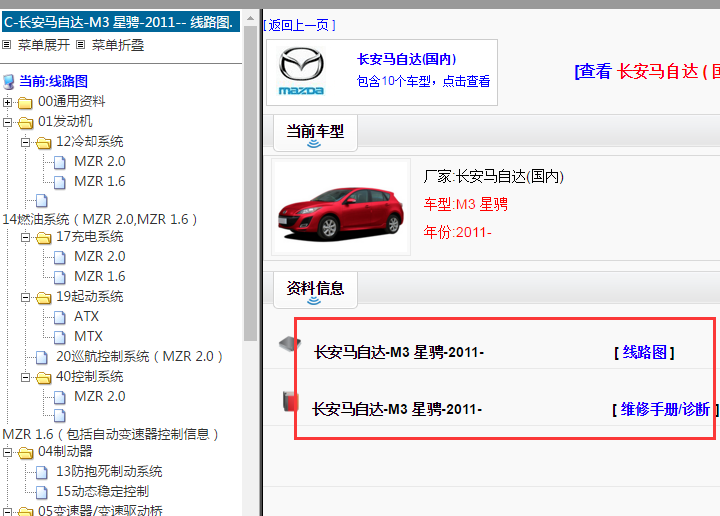Collapse the 05变速器/变速驱动桥 node

click(x=7, y=511)
